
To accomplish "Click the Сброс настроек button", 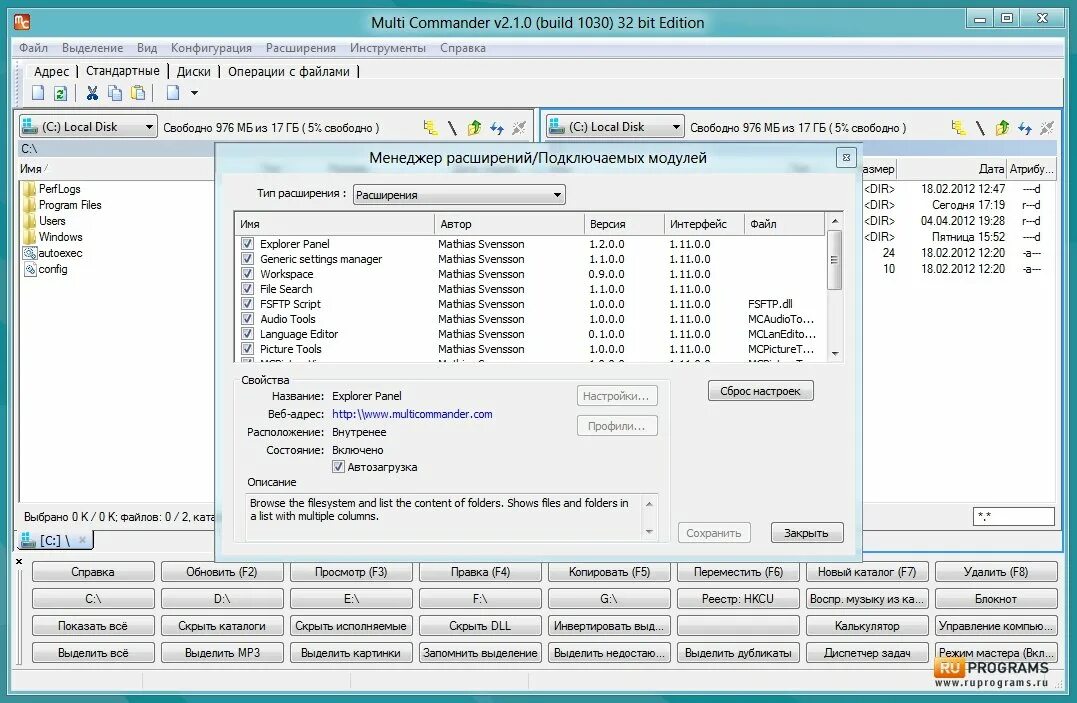I will click(x=760, y=391).
